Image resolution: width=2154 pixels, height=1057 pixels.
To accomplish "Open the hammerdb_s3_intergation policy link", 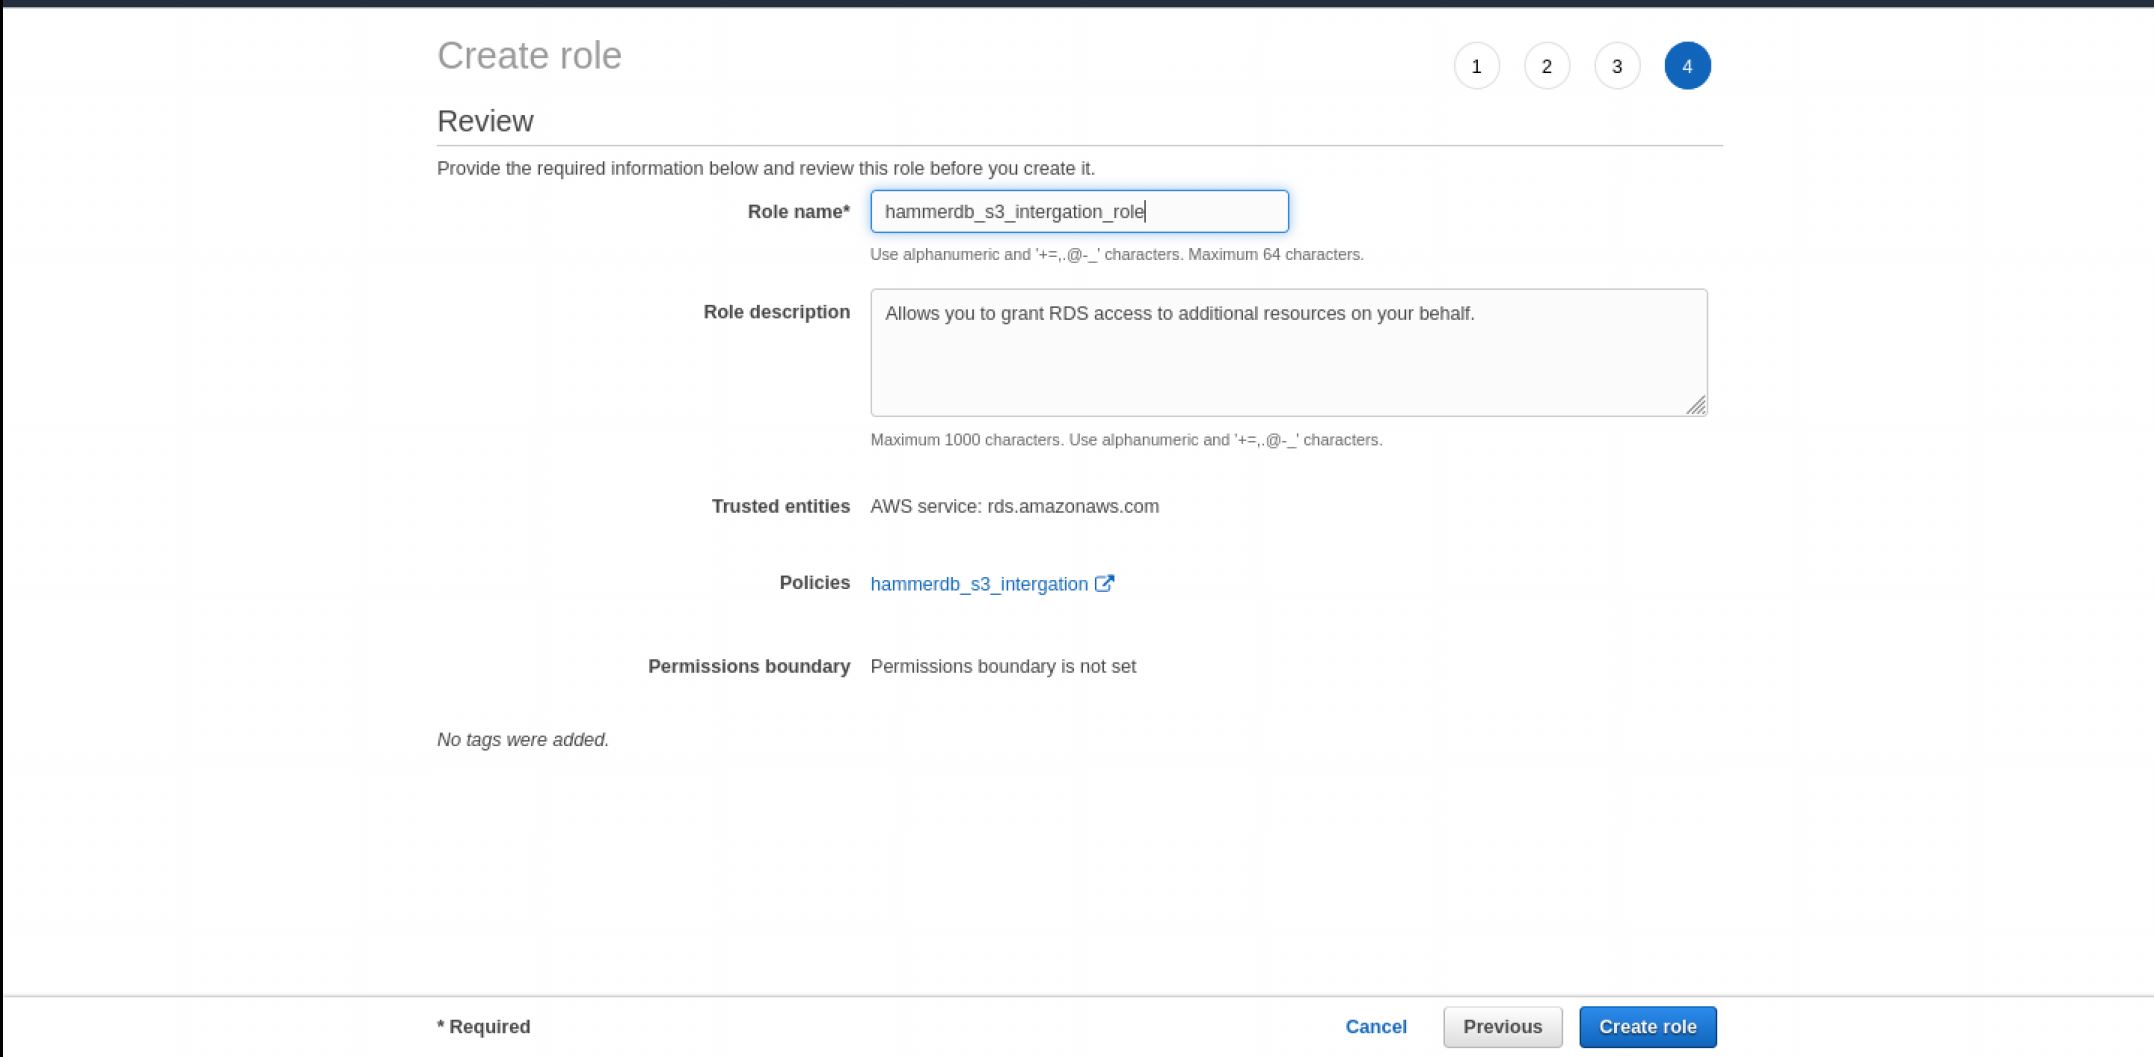I will [x=978, y=584].
